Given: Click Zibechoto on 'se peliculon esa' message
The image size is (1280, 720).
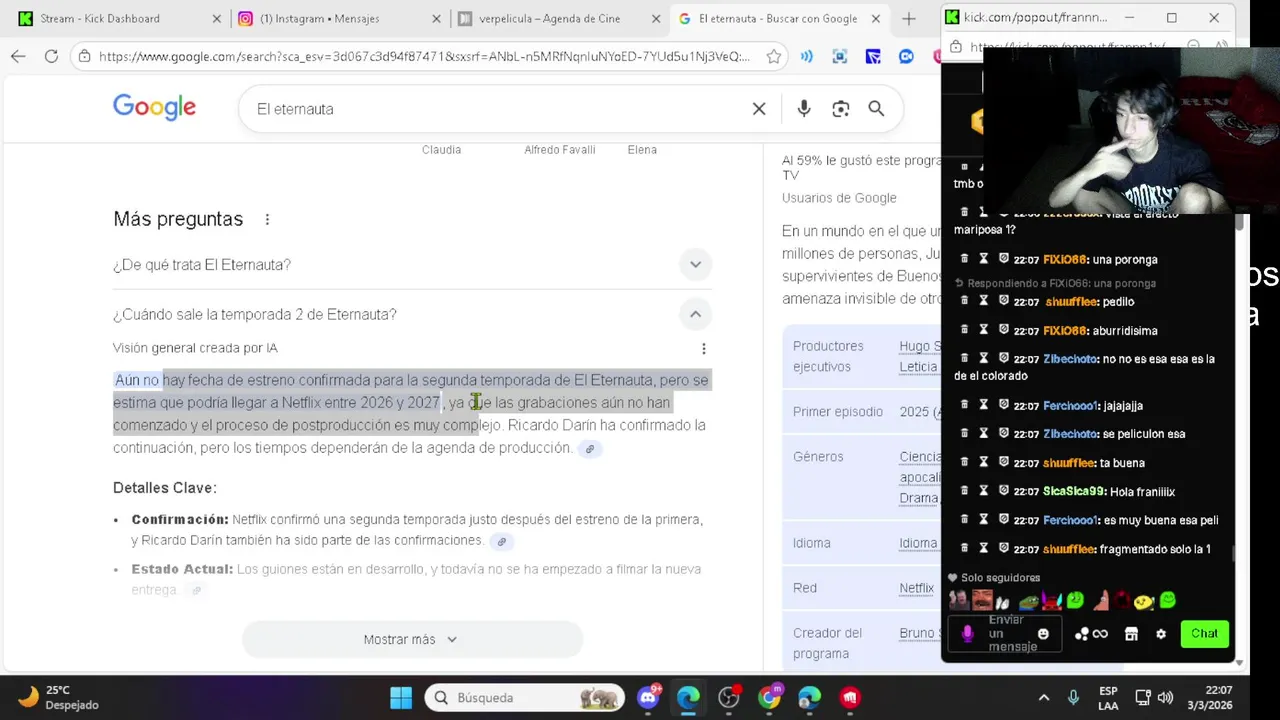Looking at the screenshot, I should tap(1071, 434).
